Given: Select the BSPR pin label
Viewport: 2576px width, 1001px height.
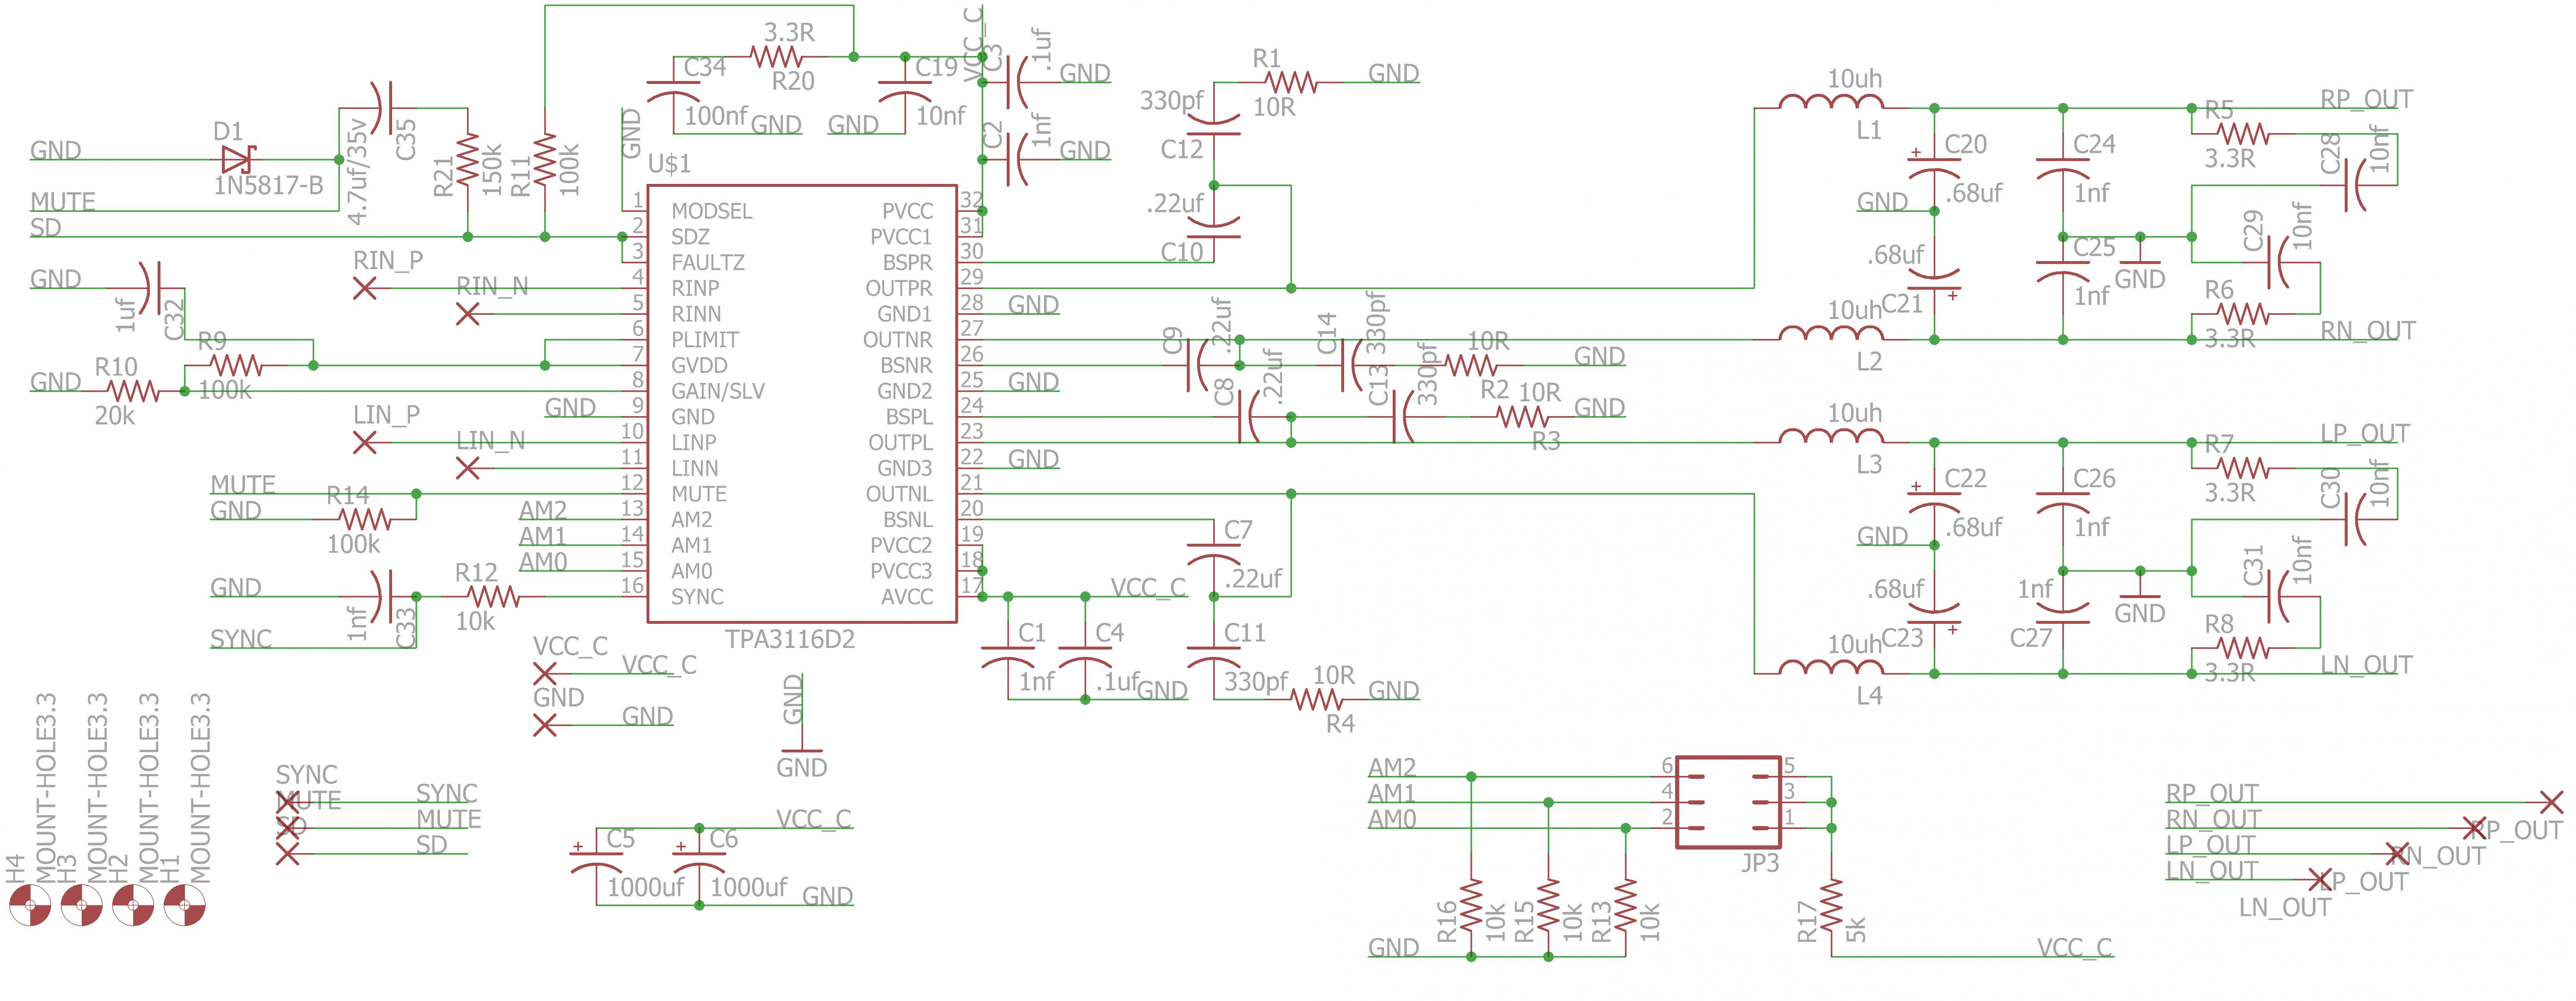Looking at the screenshot, I should pyautogui.click(x=907, y=262).
